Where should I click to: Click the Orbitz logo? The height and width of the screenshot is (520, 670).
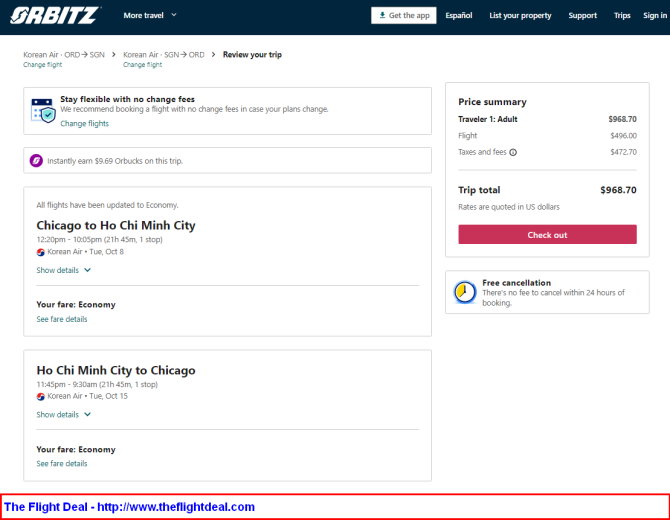tap(55, 15)
